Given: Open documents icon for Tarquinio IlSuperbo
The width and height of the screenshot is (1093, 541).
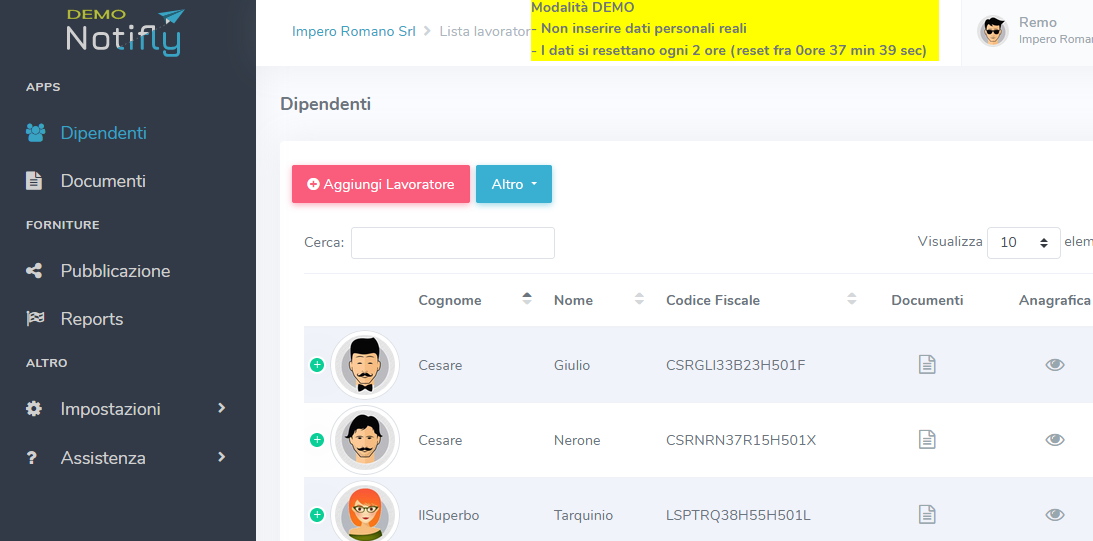Looking at the screenshot, I should (927, 515).
